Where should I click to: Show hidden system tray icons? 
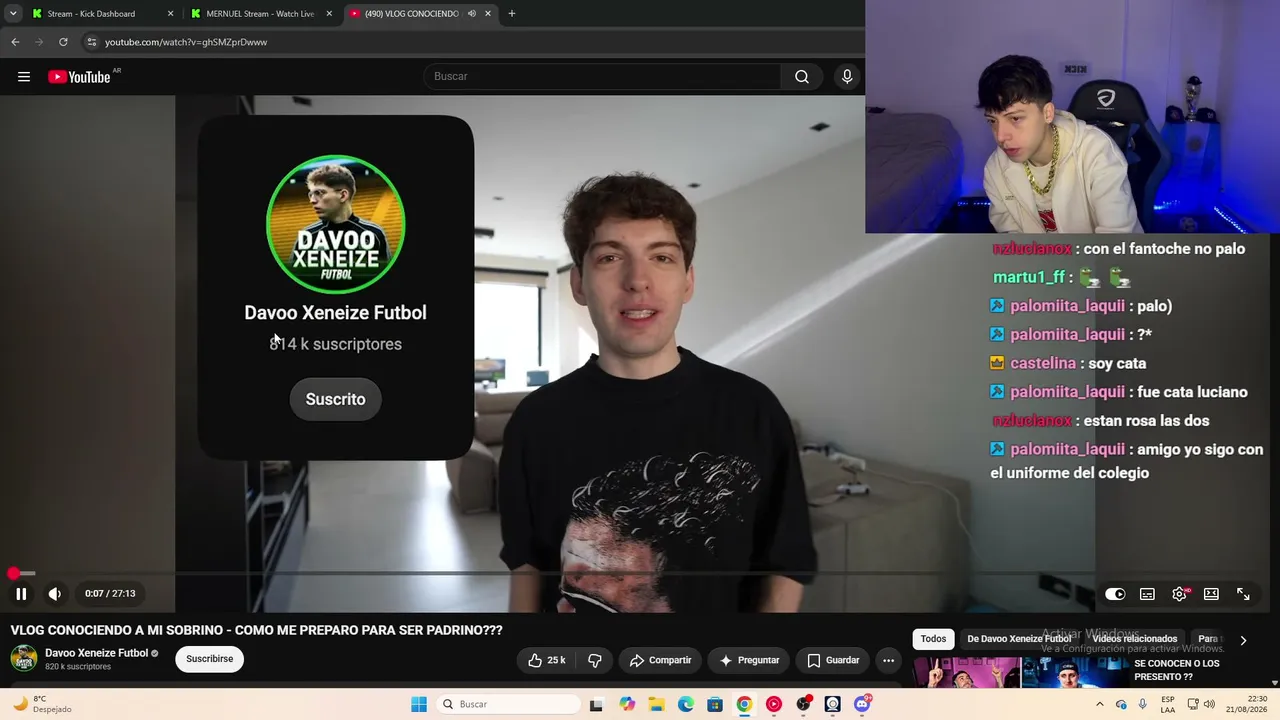click(1100, 704)
